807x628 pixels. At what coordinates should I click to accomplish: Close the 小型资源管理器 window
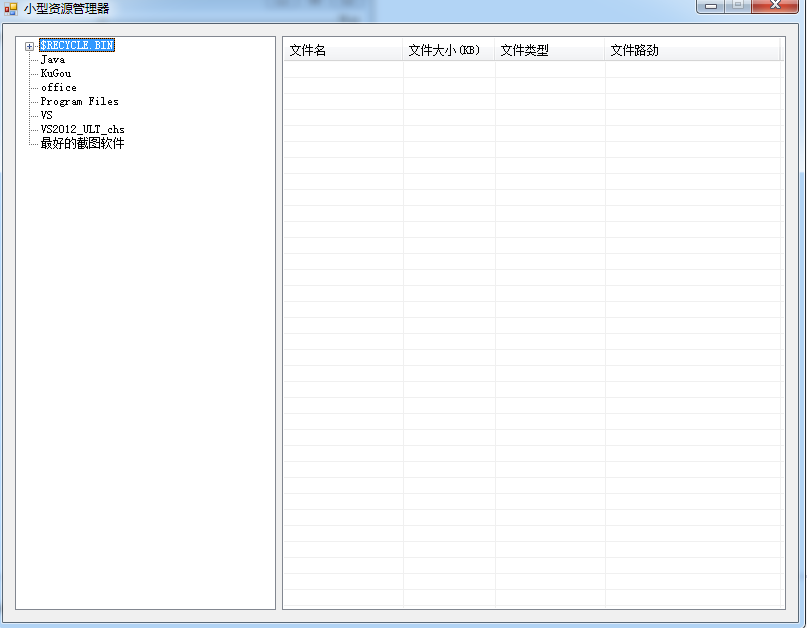point(775,6)
